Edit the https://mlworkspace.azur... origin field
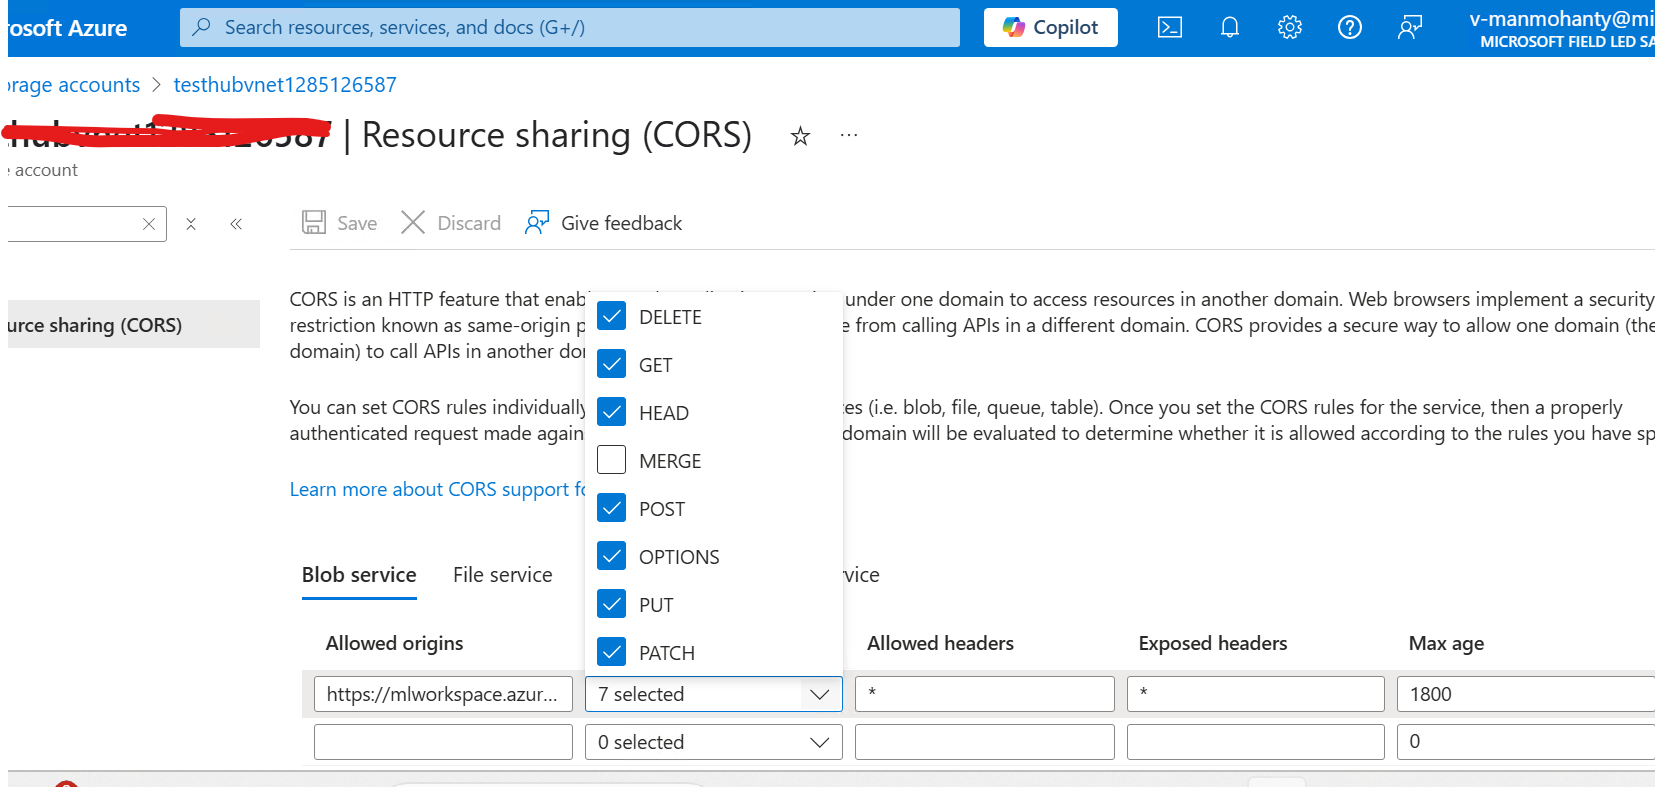 443,694
